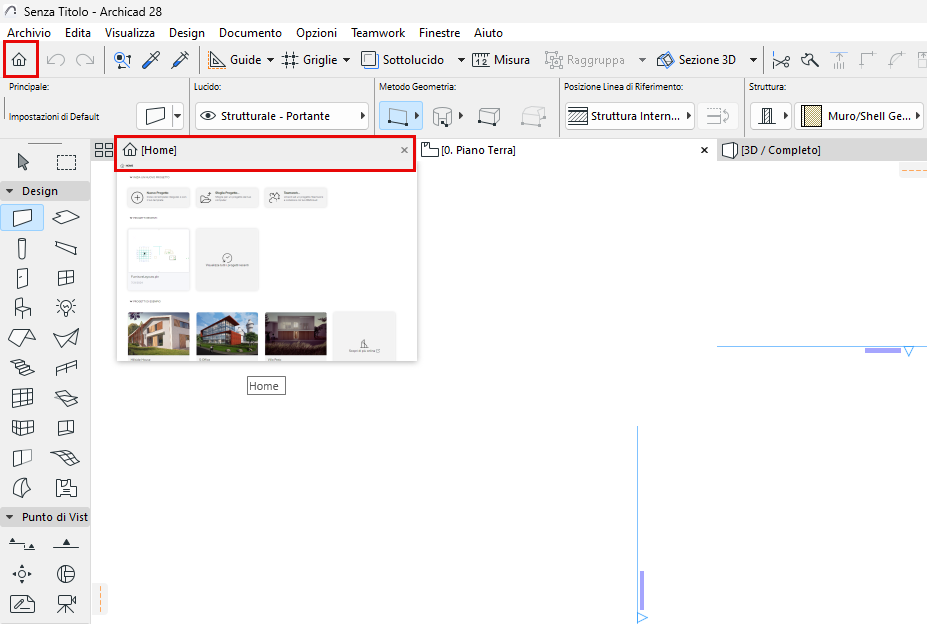Select the Skylight tool

click(x=66, y=398)
